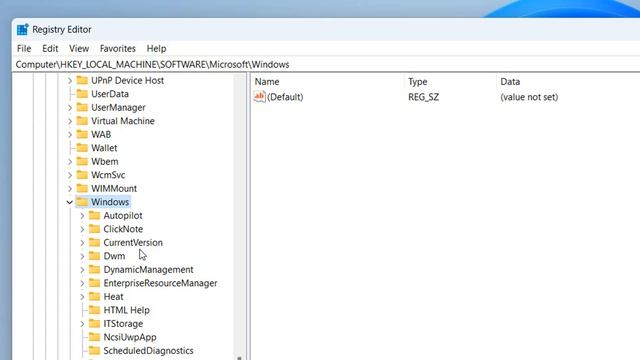
Task: Select the Wallet folder icon
Action: pyautogui.click(x=82, y=148)
